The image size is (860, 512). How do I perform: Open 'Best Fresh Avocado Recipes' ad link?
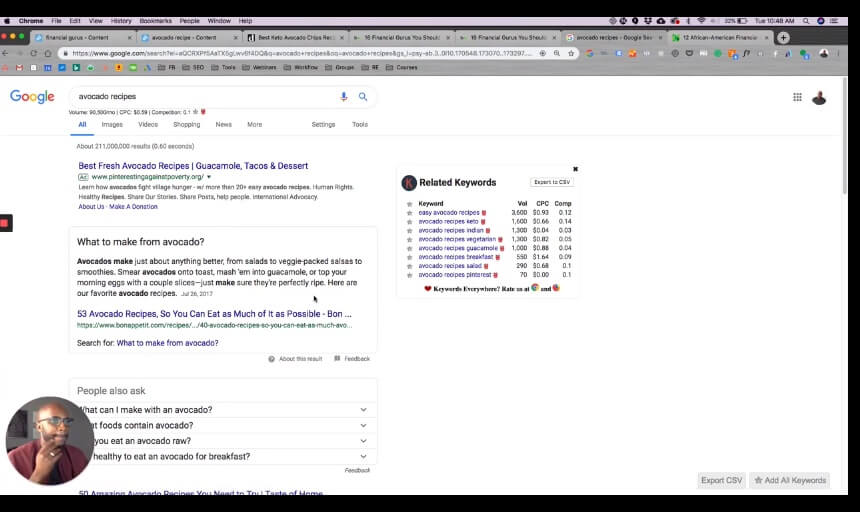(x=193, y=166)
